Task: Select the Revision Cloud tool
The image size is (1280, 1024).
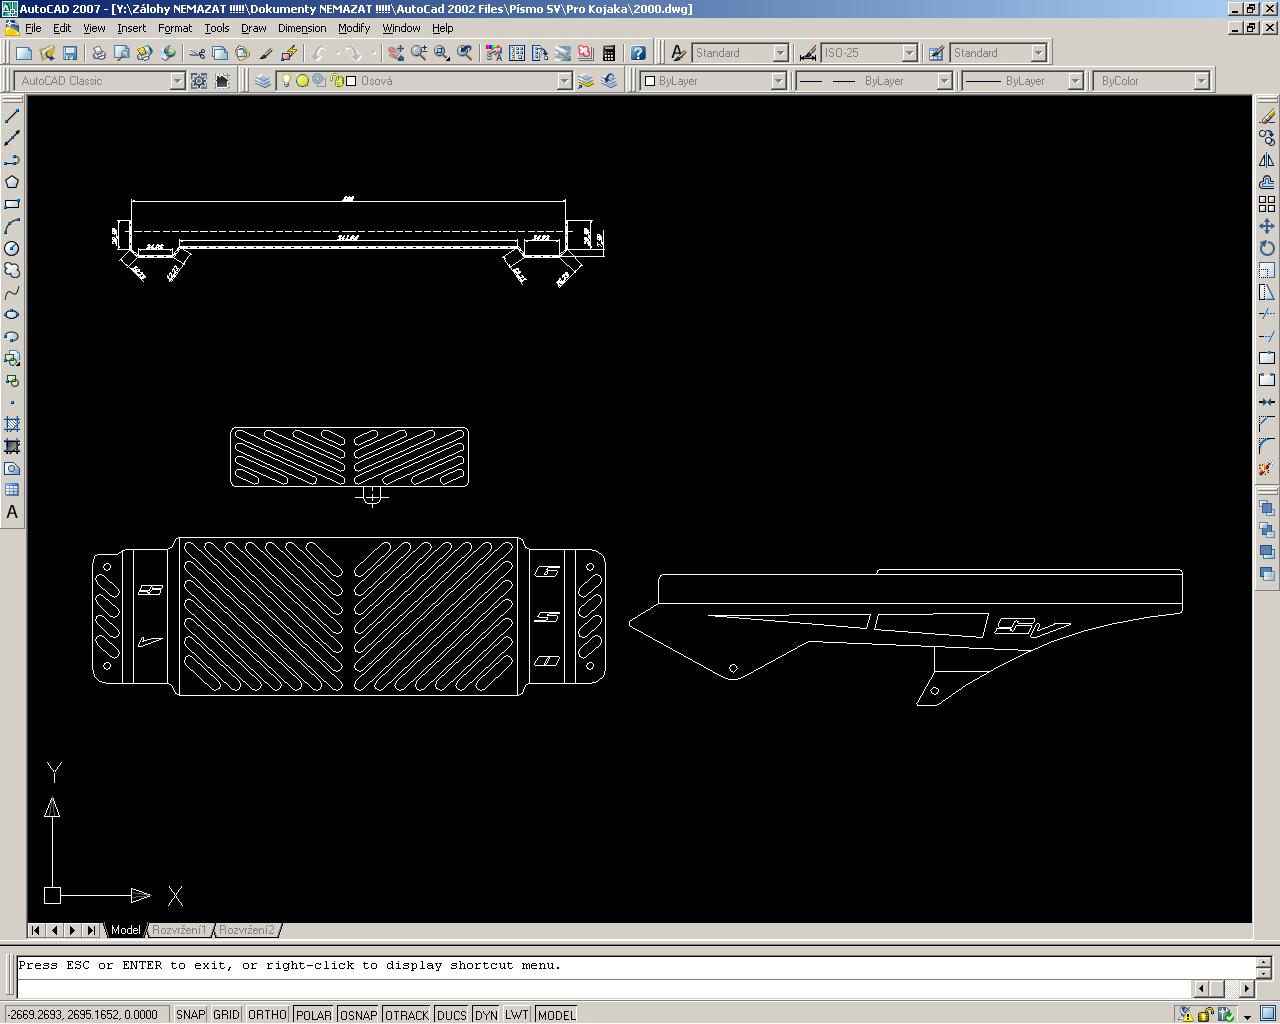Action: tap(12, 270)
